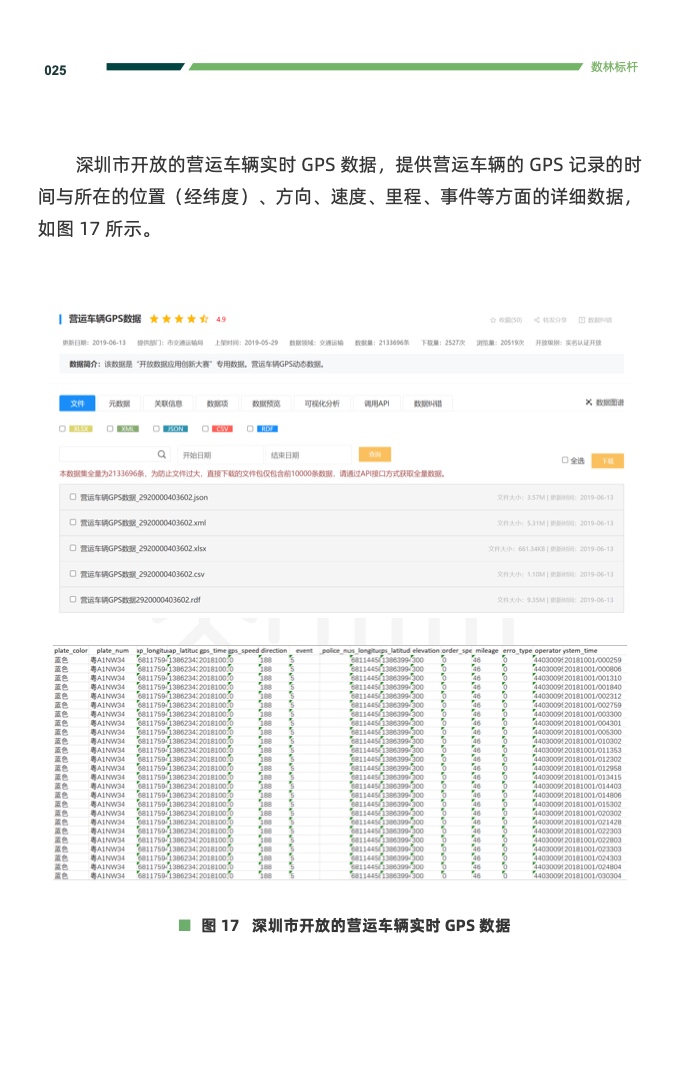The width and height of the screenshot is (680, 1077).
Task: Tick the RDF format filter checkbox
Action: click(x=251, y=429)
